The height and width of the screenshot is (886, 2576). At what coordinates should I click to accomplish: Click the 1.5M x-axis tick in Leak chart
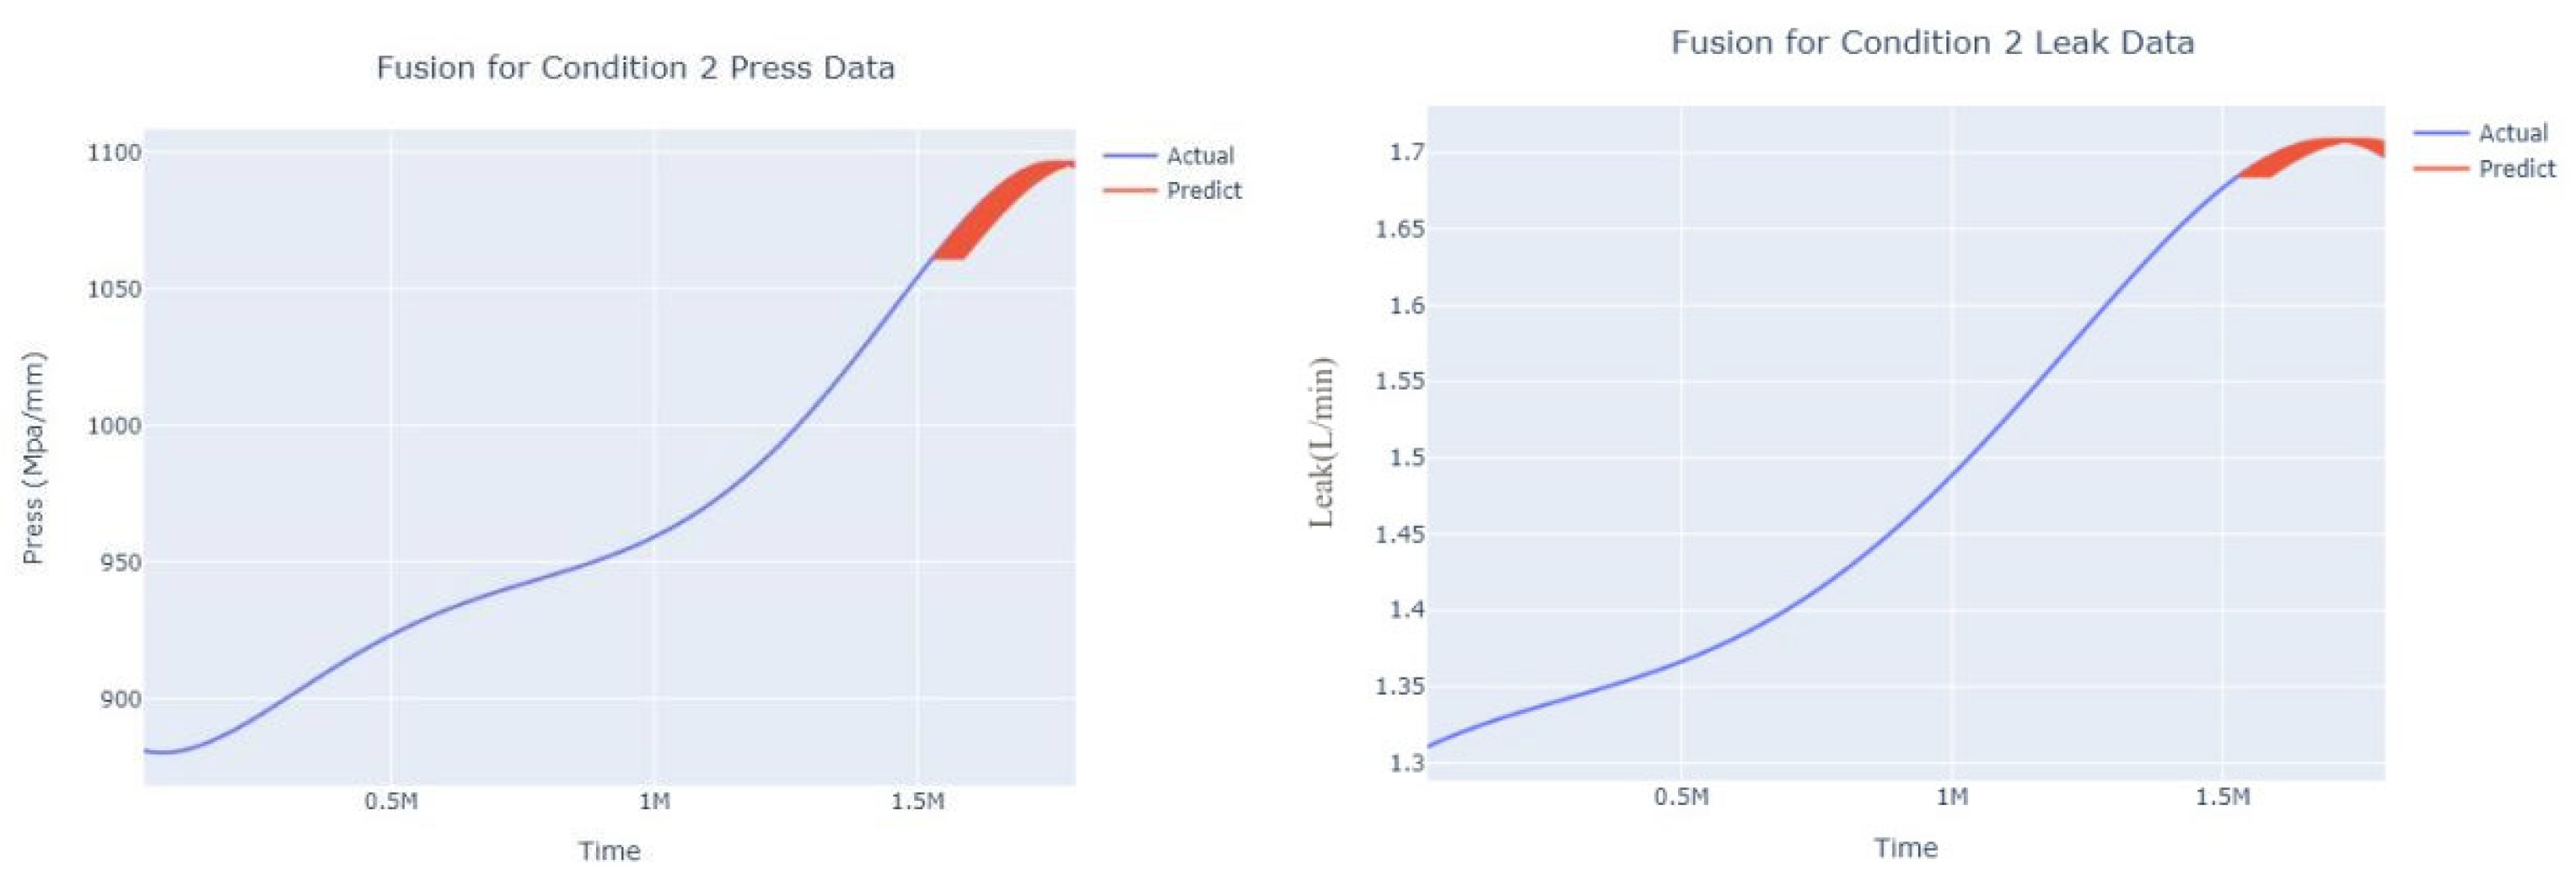[x=2222, y=797]
